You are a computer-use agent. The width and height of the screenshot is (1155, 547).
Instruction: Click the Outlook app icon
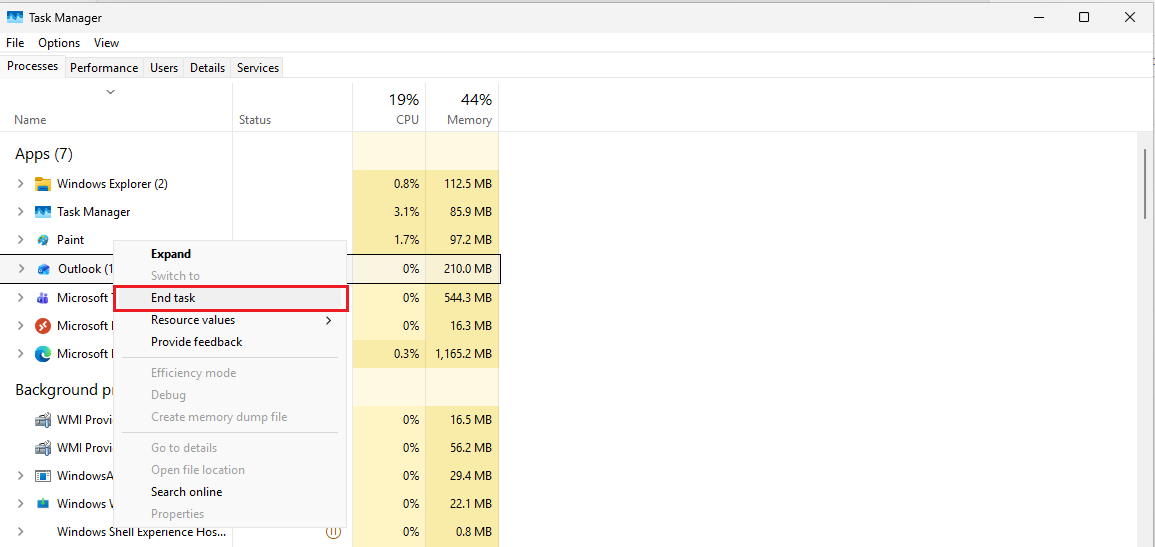(x=44, y=269)
